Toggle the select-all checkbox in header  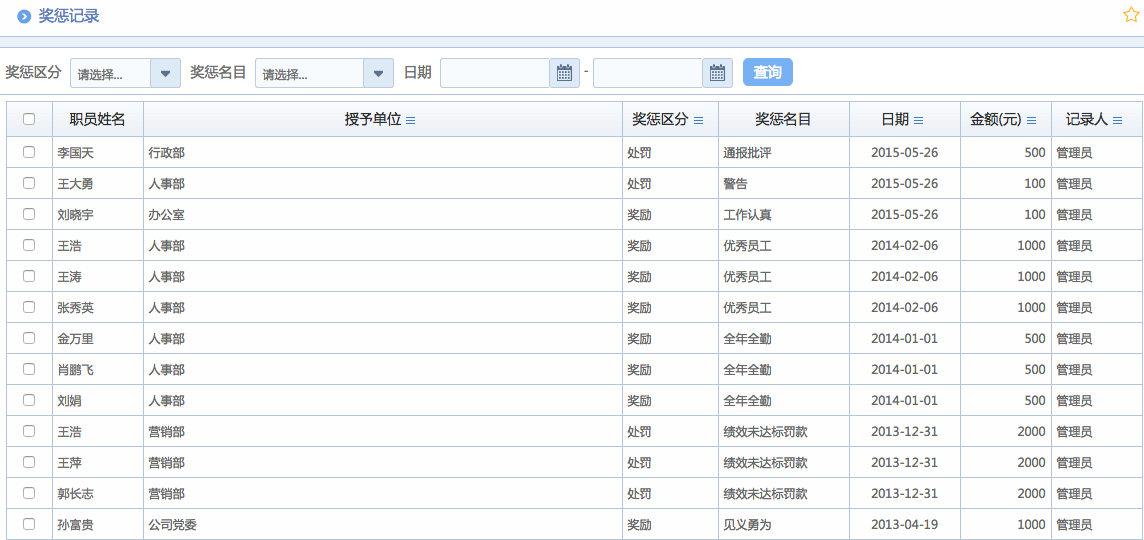click(29, 119)
